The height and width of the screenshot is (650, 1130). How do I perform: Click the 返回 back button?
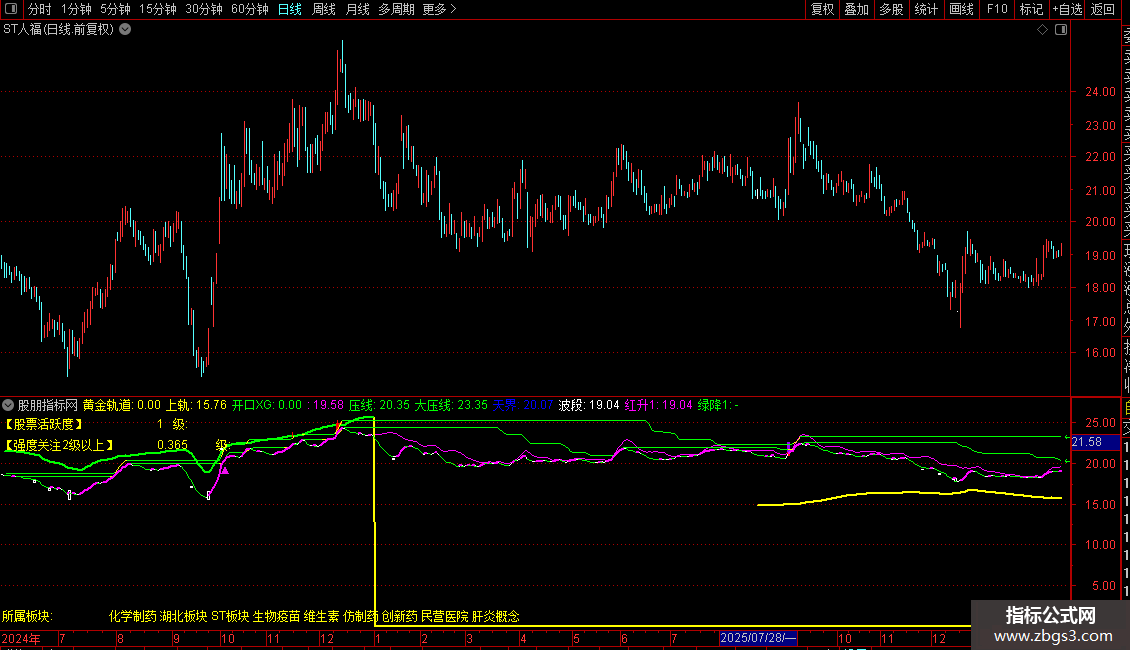click(1103, 9)
